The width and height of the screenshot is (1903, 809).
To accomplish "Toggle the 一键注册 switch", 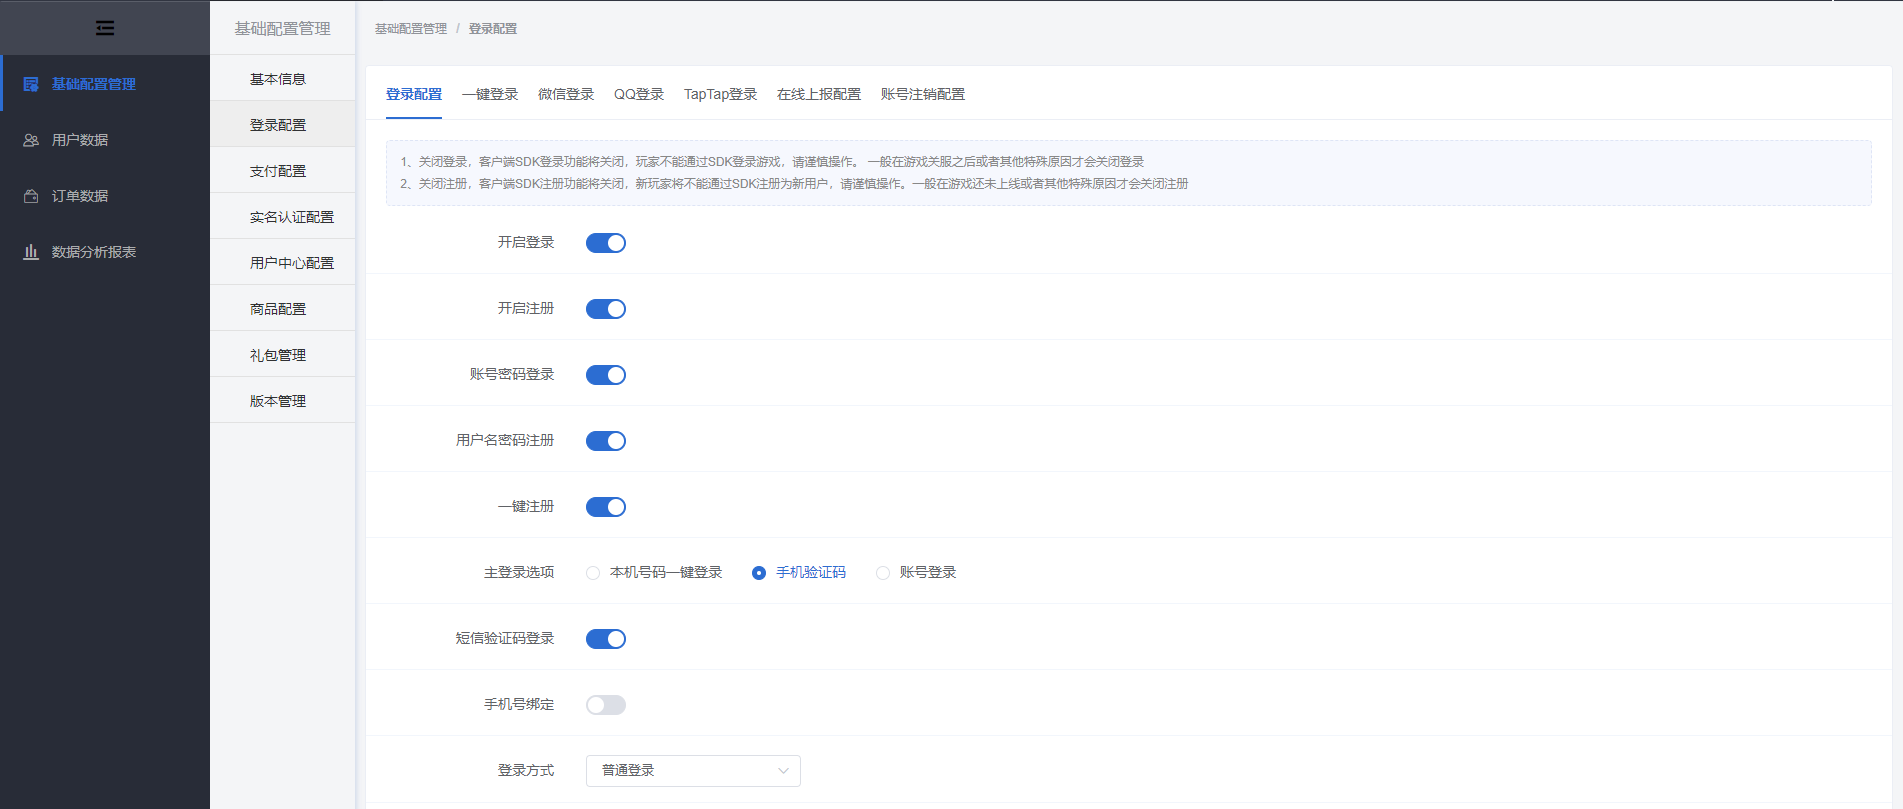I will click(x=606, y=507).
